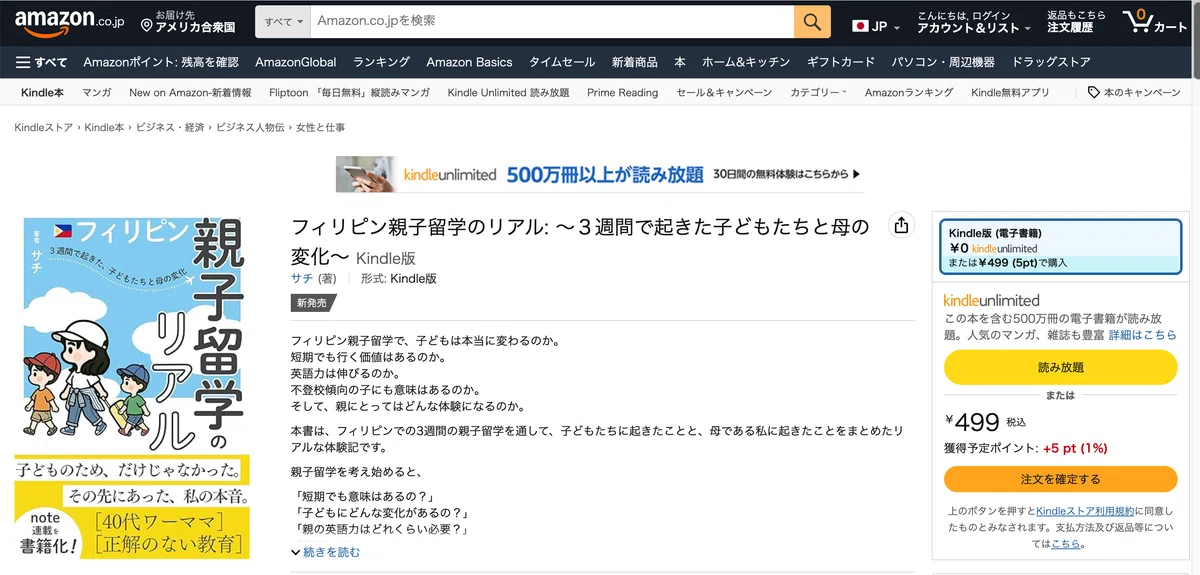1200x575 pixels.
Task: Open ホーム&キッチン in the nav bar
Action: tap(746, 62)
